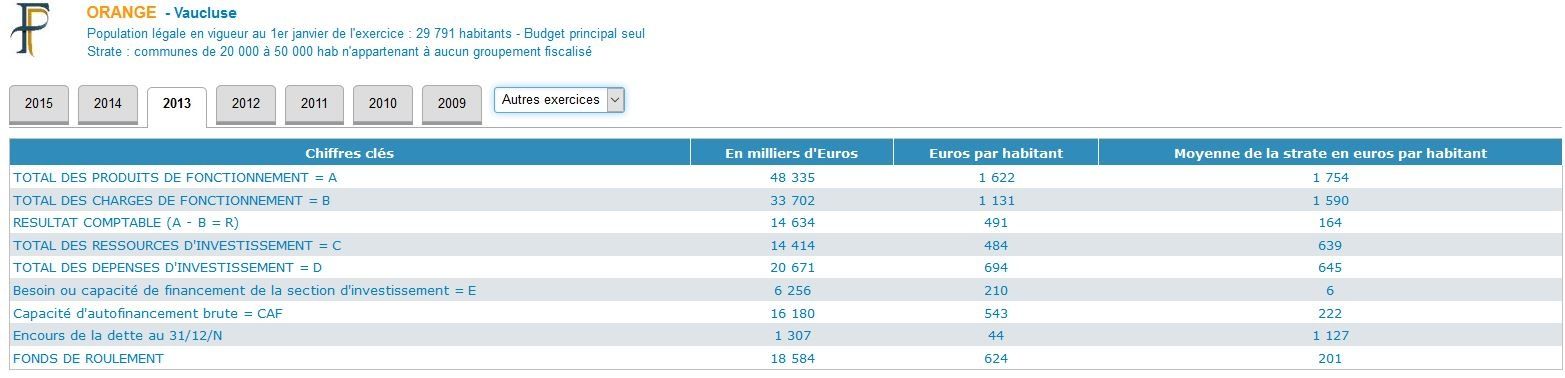Image resolution: width=1565 pixels, height=378 pixels.
Task: Open TOTAL DES DEPENSES D'INVESTISSEMENT link
Action: coord(168,268)
